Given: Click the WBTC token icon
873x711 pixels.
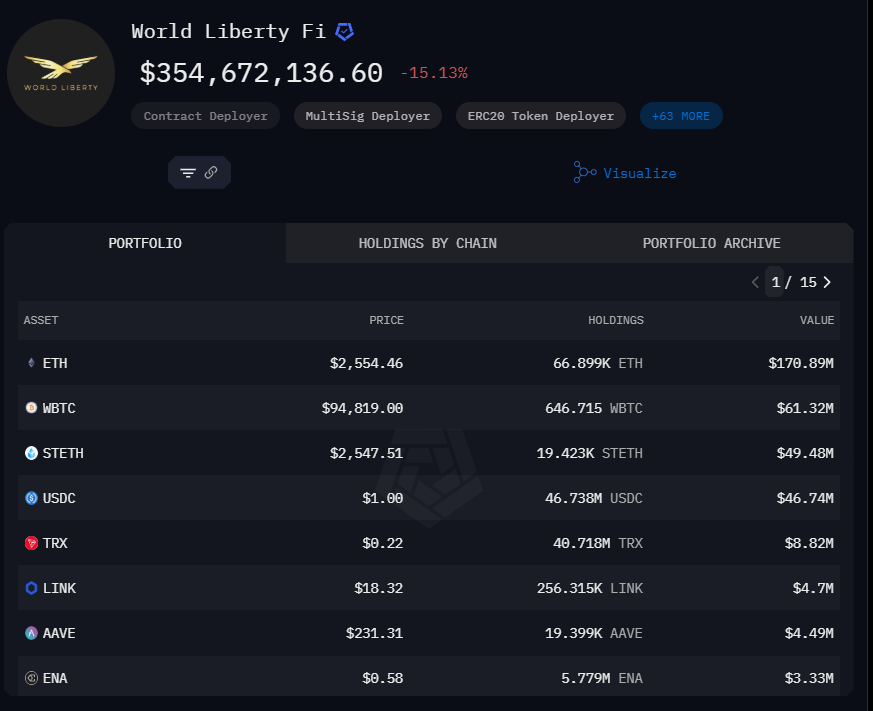Looking at the screenshot, I should pos(31,408).
